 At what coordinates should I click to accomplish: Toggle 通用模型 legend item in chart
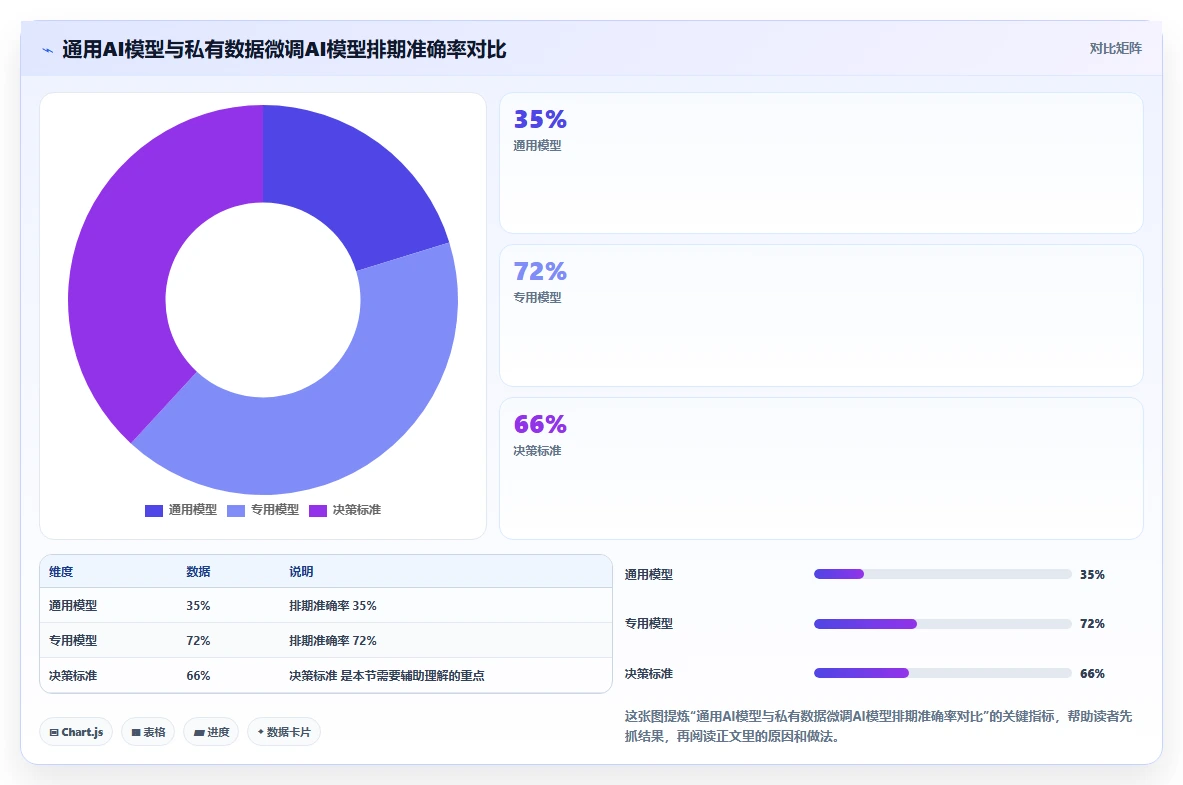181,510
